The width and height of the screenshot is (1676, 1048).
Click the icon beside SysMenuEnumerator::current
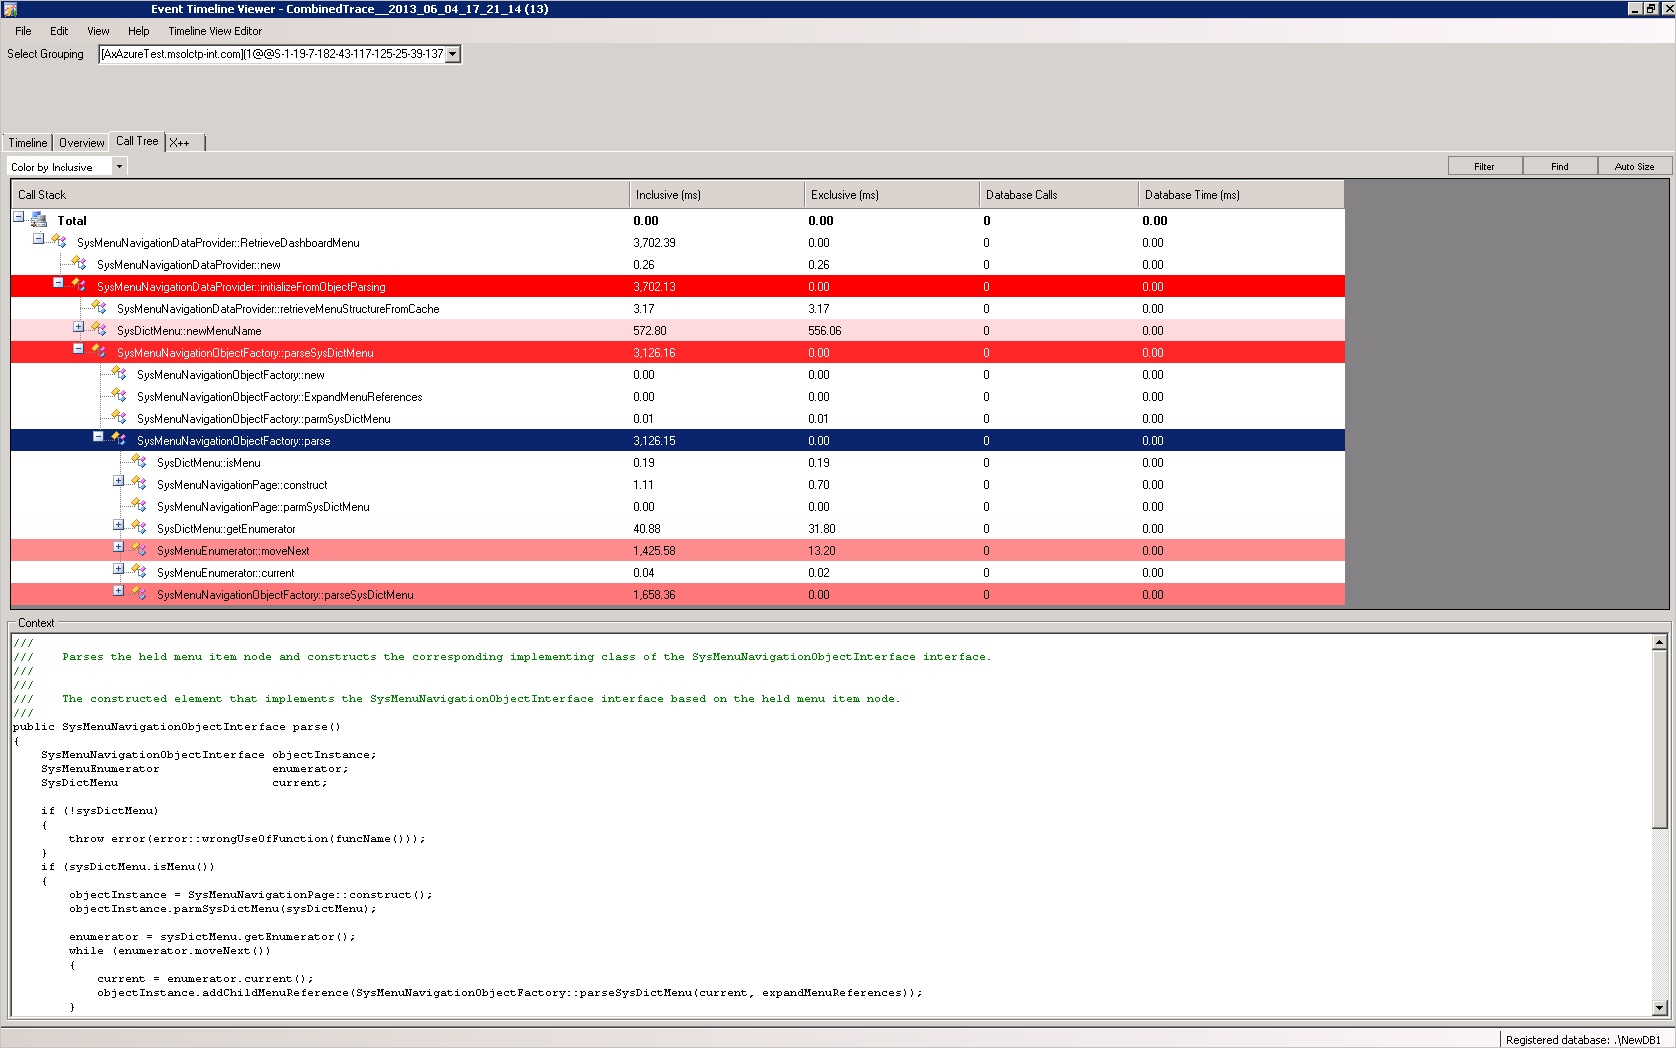(137, 572)
